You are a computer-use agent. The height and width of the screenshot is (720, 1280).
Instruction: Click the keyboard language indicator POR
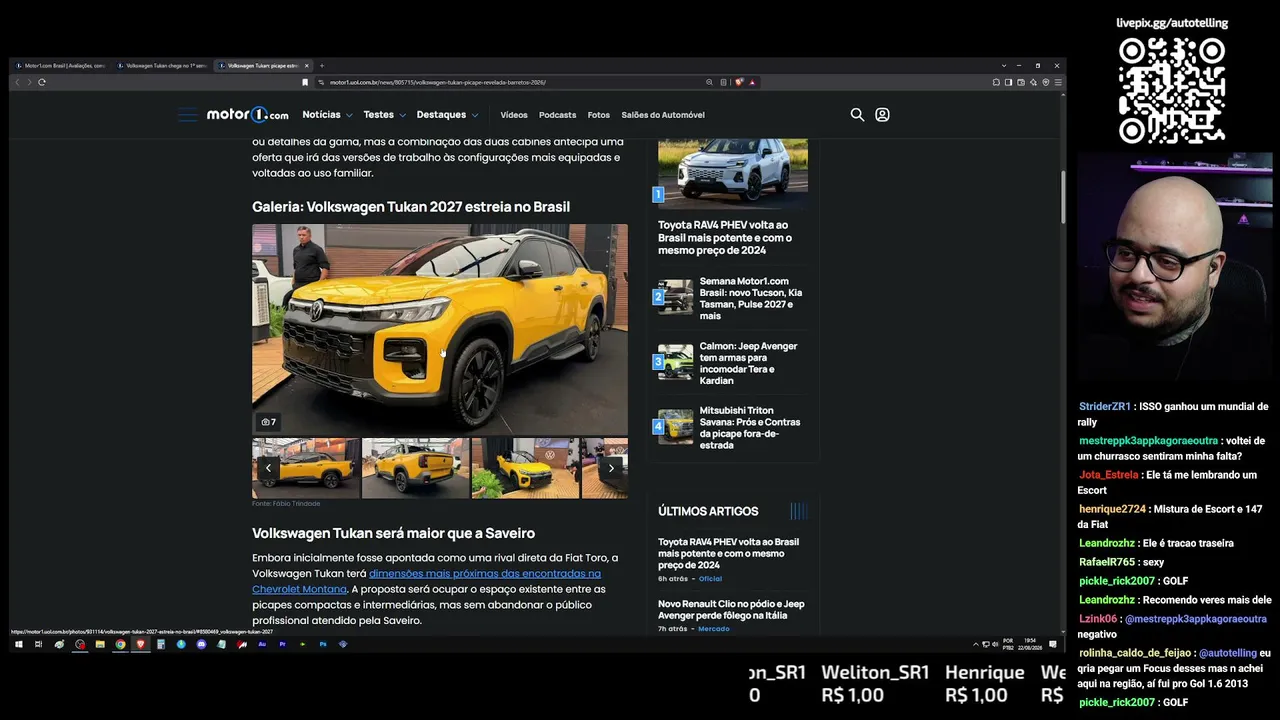pyautogui.click(x=1007, y=645)
